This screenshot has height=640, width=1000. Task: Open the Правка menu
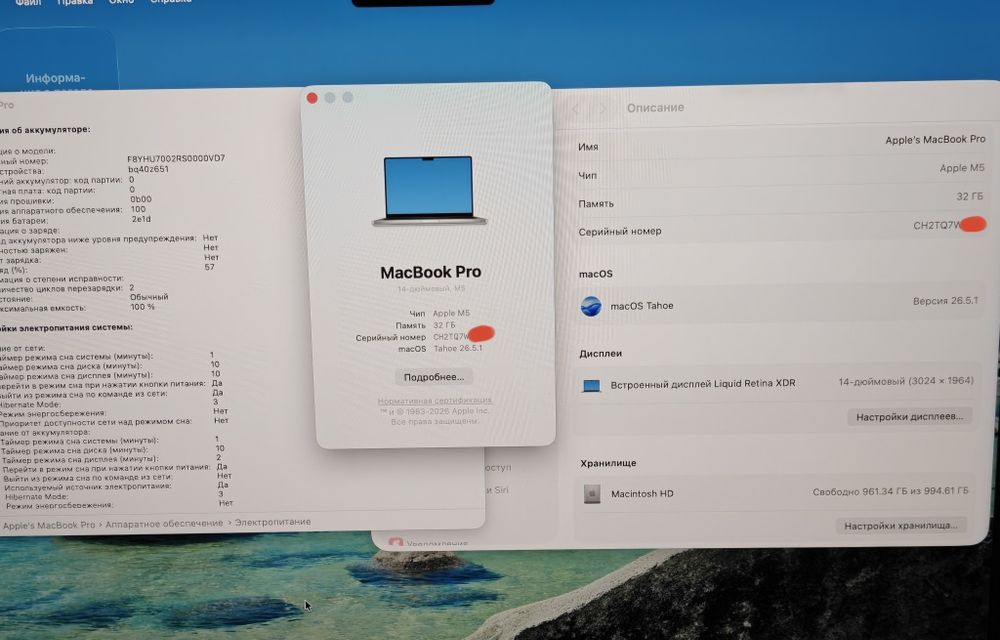75,3
